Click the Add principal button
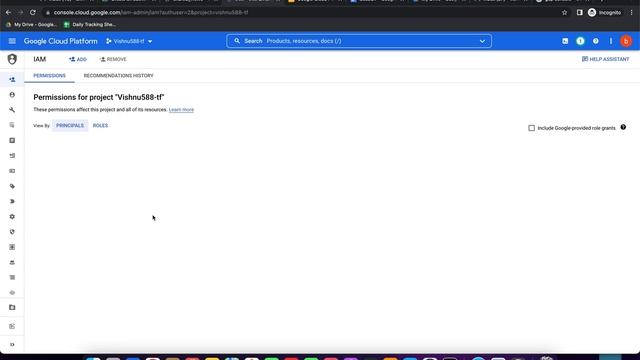The width and height of the screenshot is (640, 360). coord(78,59)
